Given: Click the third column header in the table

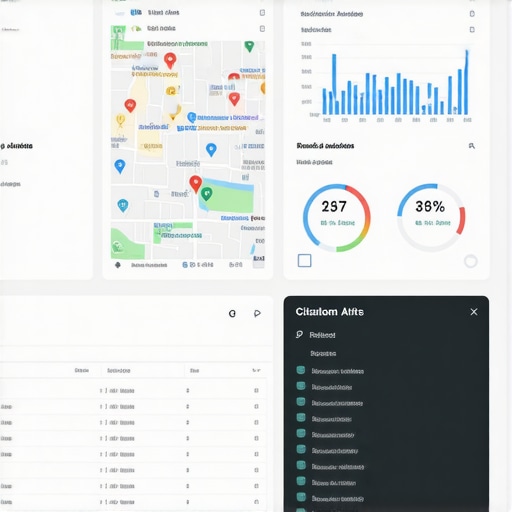Looking at the screenshot, I should [194, 371].
